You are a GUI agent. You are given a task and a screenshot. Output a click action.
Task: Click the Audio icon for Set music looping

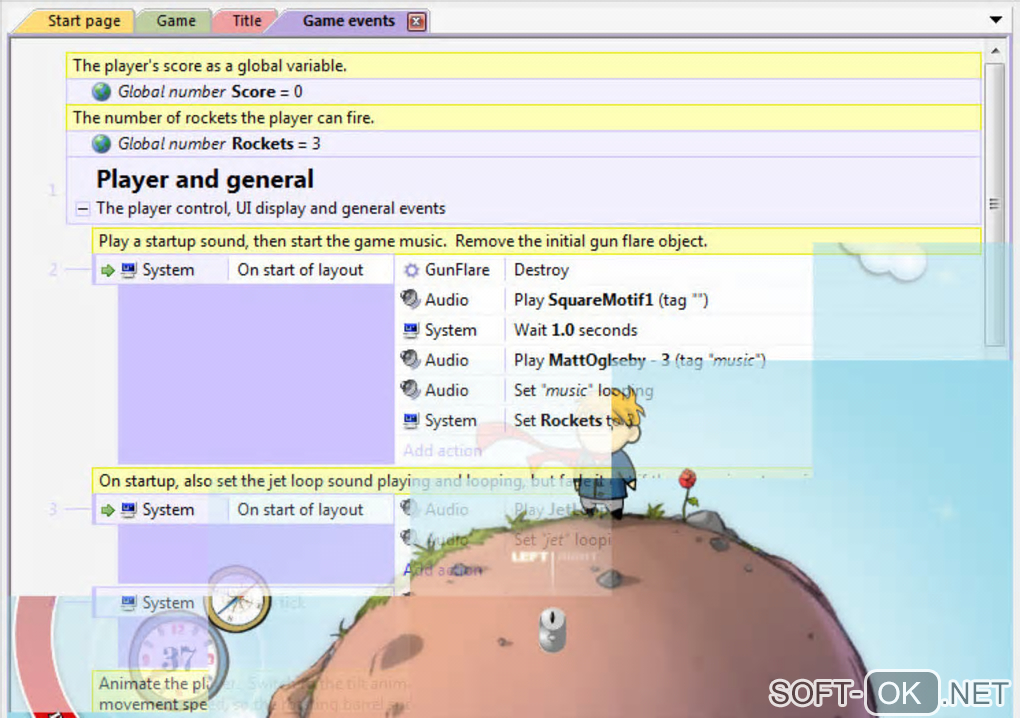pyautogui.click(x=410, y=390)
